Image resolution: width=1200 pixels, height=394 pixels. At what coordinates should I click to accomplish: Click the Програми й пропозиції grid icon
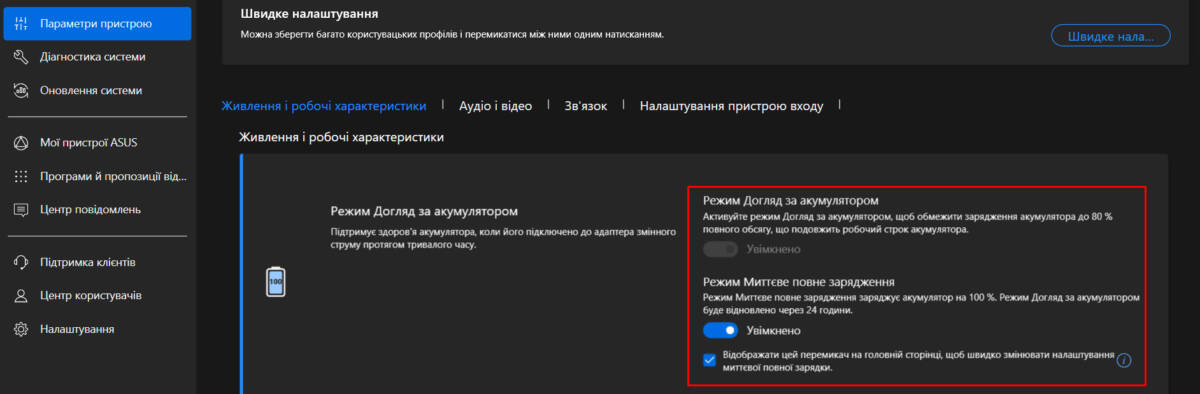[x=20, y=177]
